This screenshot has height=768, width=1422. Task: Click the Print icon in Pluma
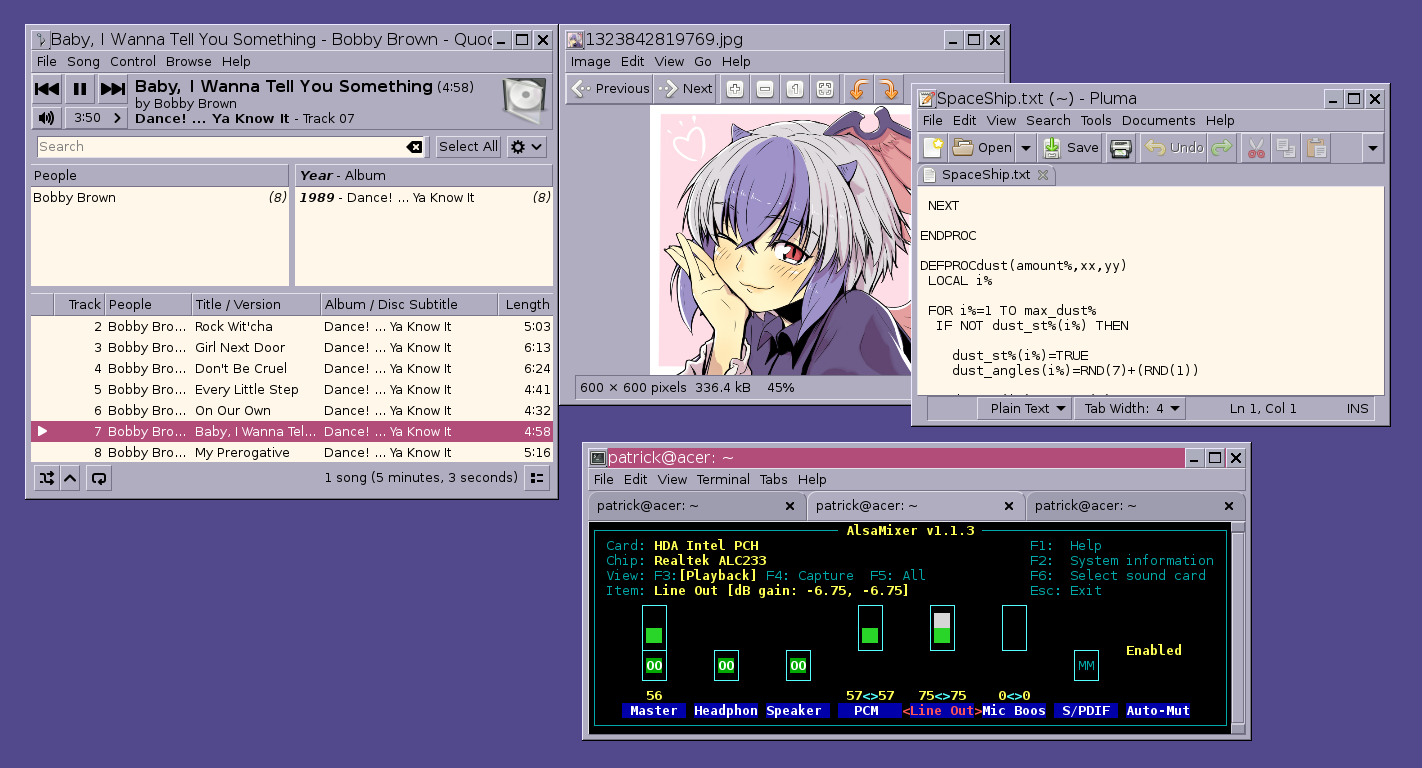tap(1121, 148)
